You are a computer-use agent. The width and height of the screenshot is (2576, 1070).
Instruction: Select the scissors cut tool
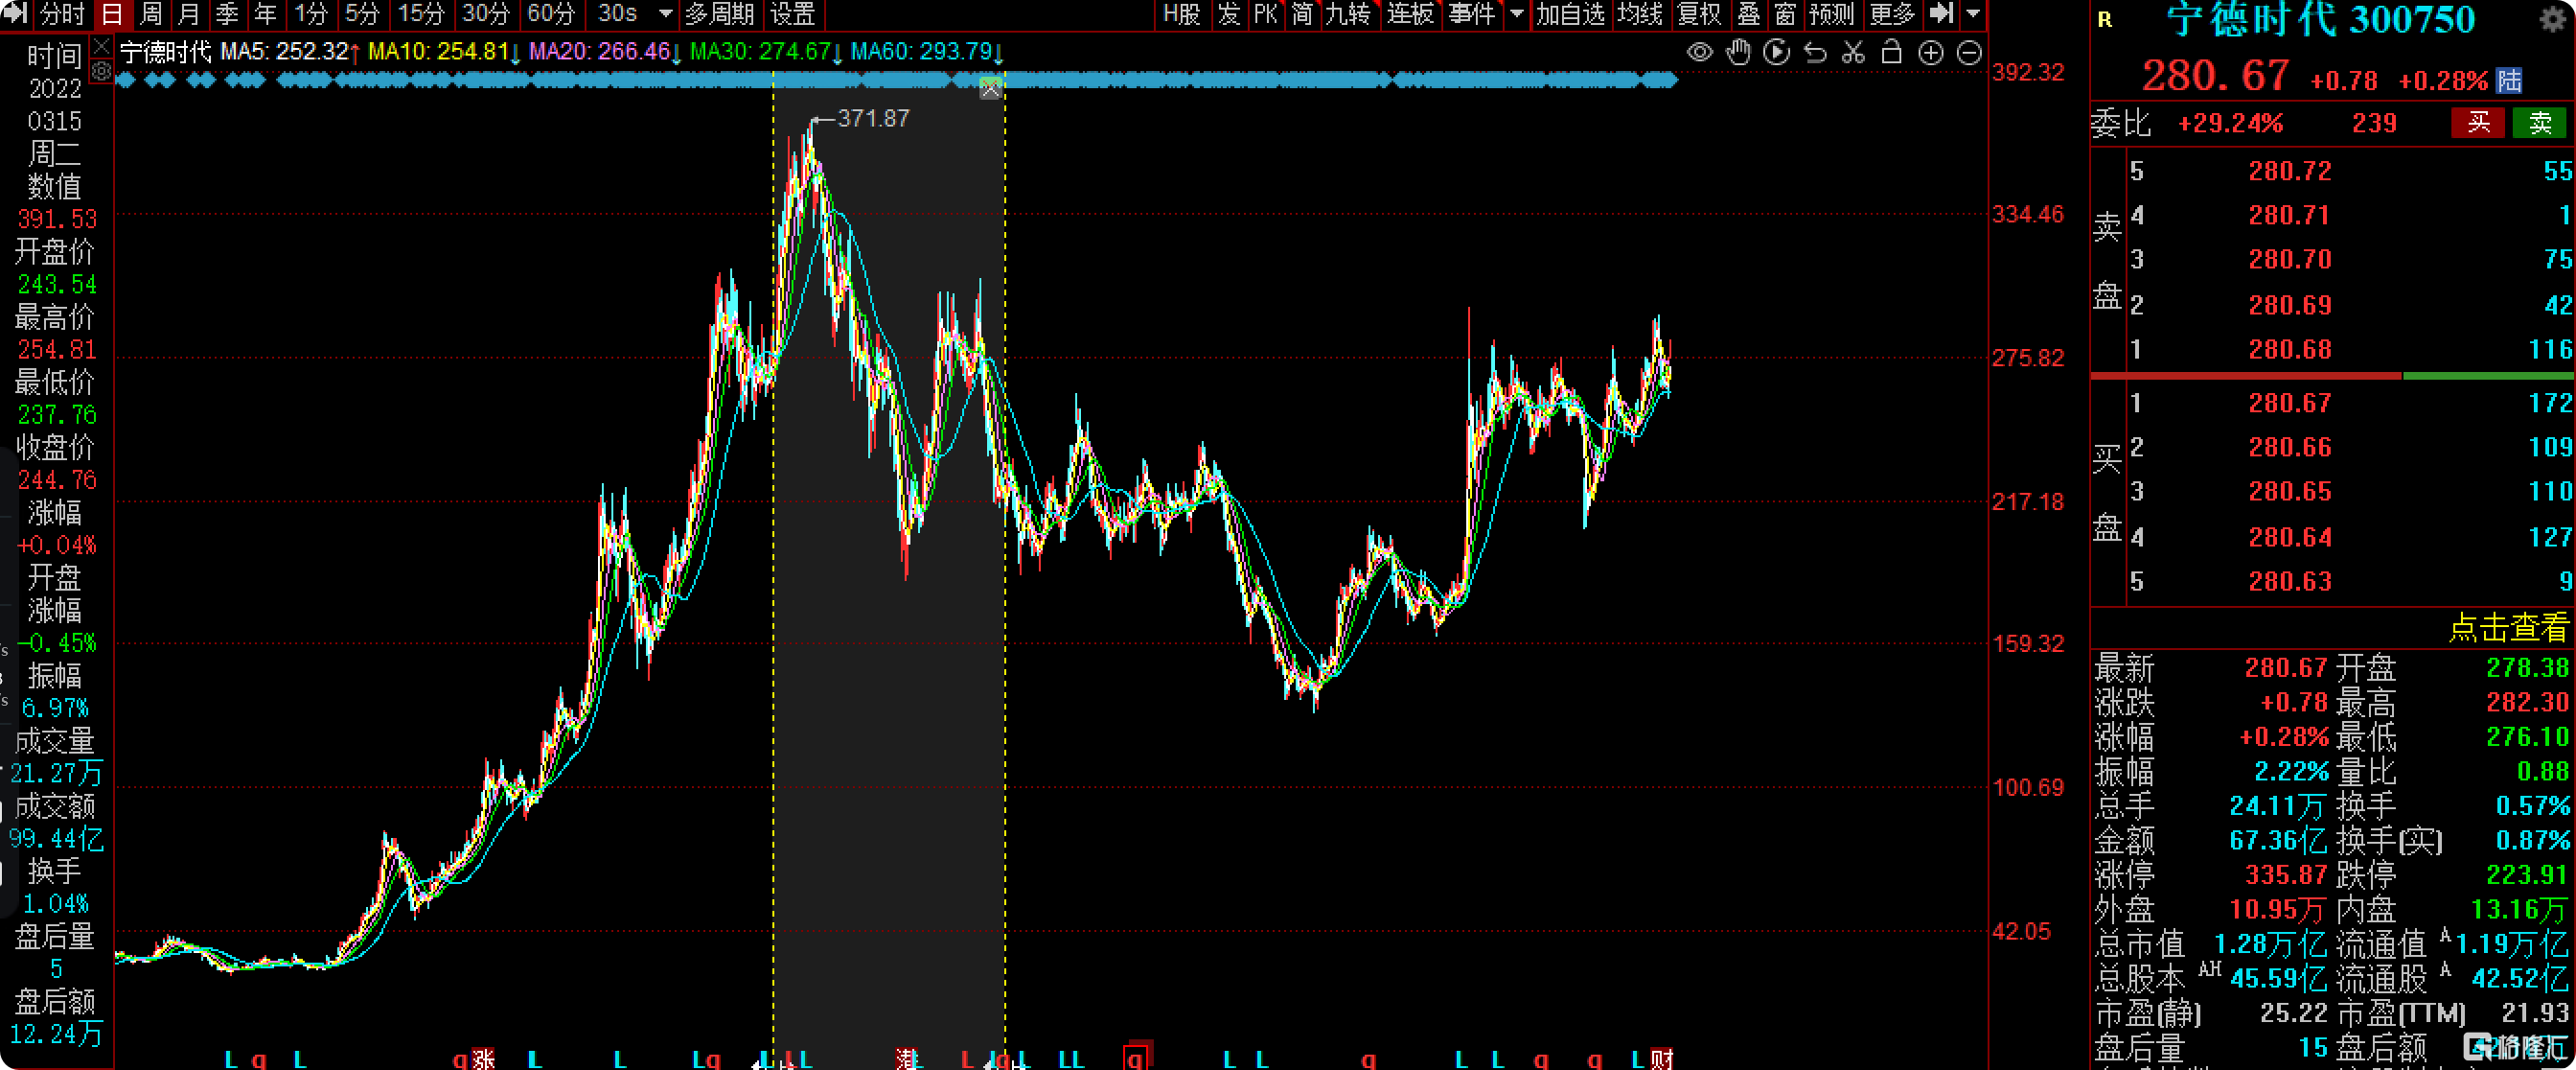pos(1853,52)
